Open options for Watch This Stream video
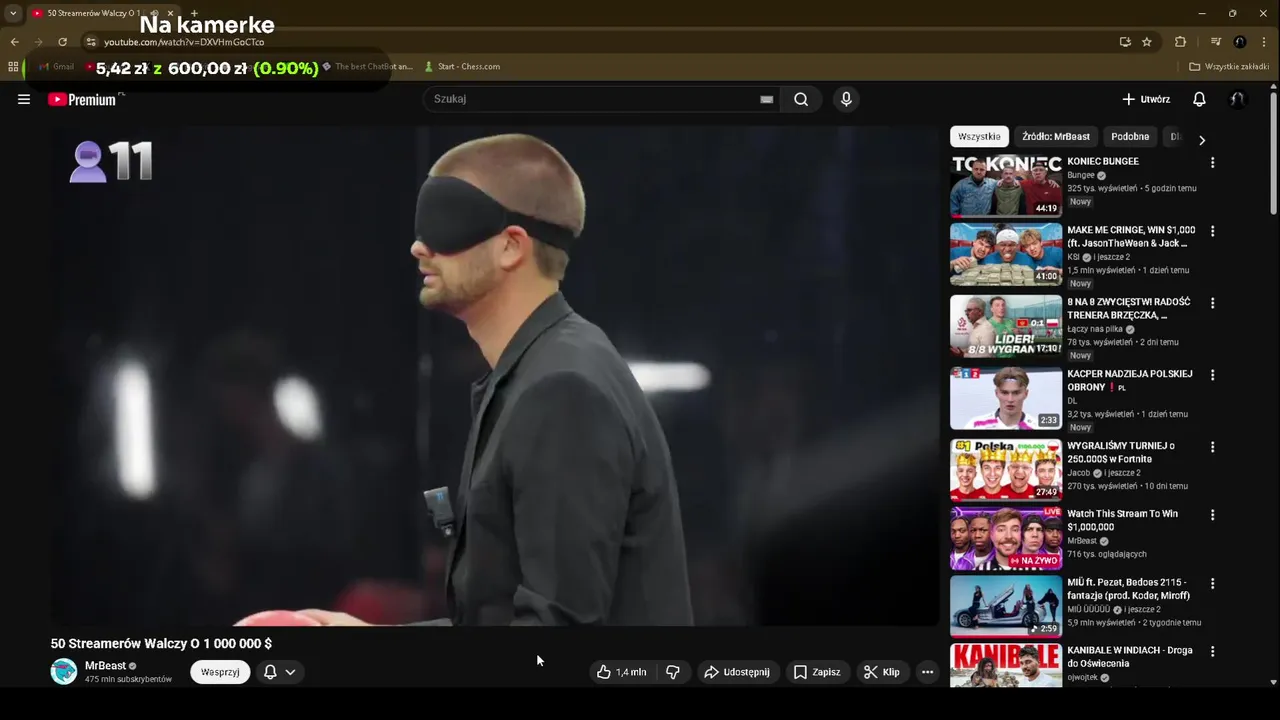Image resolution: width=1280 pixels, height=720 pixels. coord(1213,515)
